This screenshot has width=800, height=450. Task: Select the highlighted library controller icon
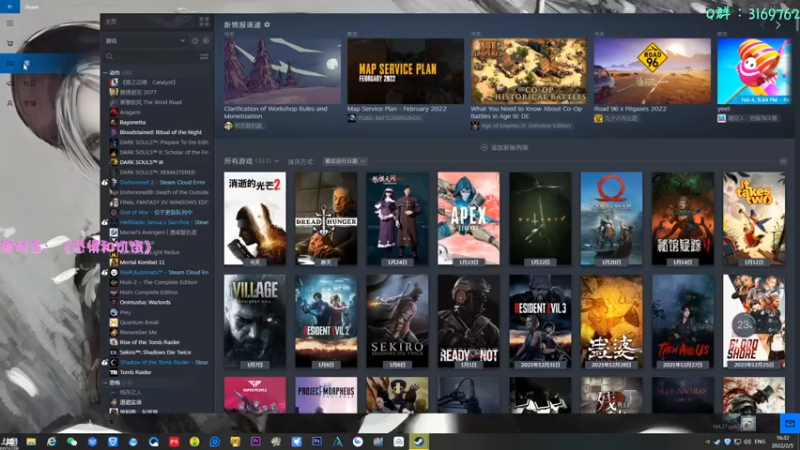(10, 63)
